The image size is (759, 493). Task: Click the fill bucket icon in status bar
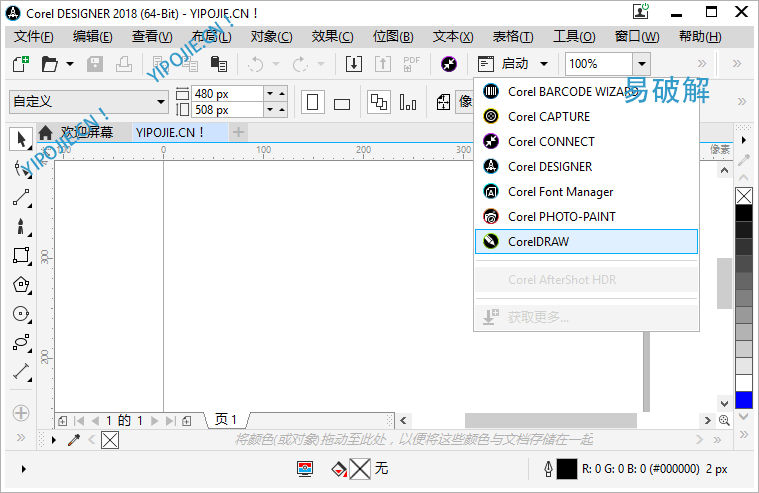click(x=339, y=469)
